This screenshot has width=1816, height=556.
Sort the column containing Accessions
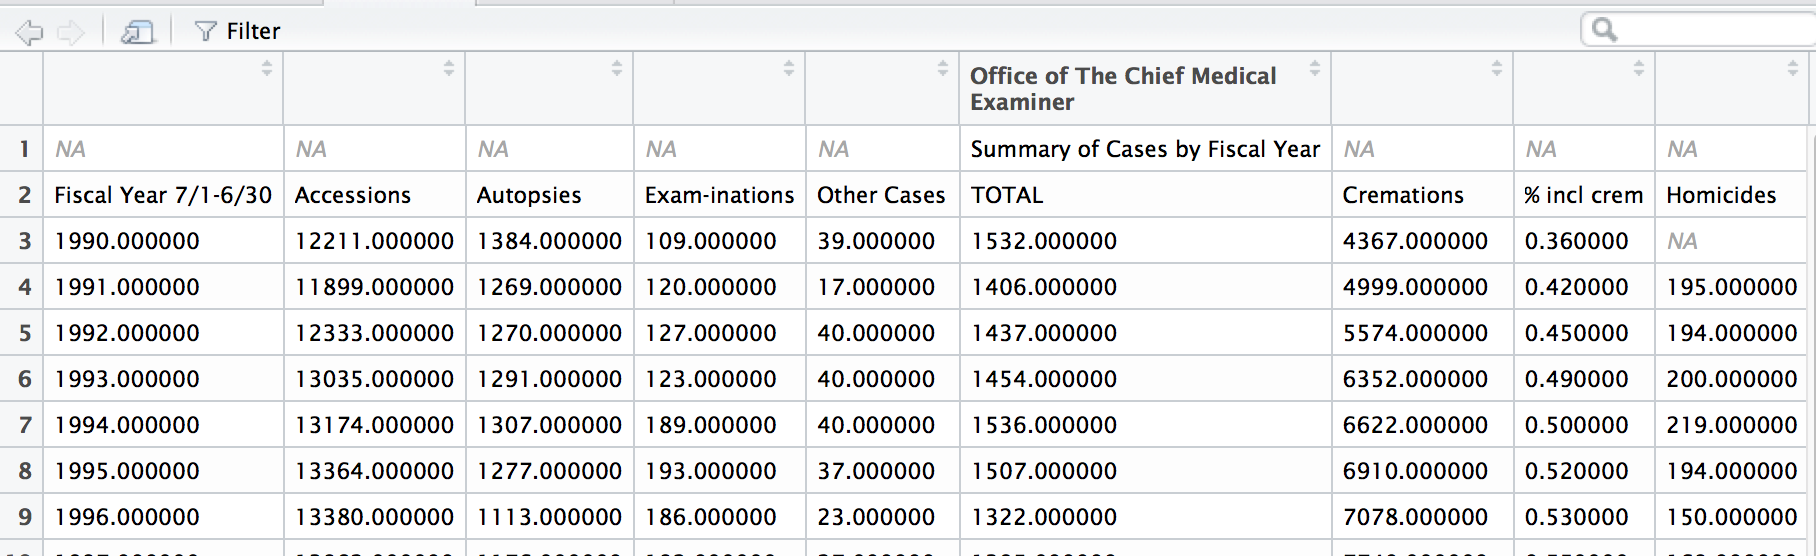(x=448, y=69)
